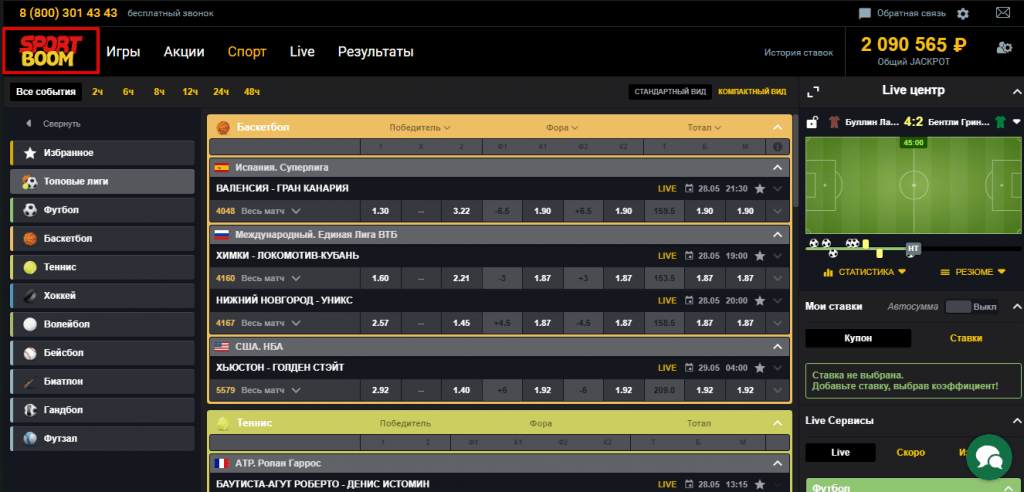The height and width of the screenshot is (492, 1024).
Task: Select Хоккей in the sidebar
Action: click(x=103, y=296)
